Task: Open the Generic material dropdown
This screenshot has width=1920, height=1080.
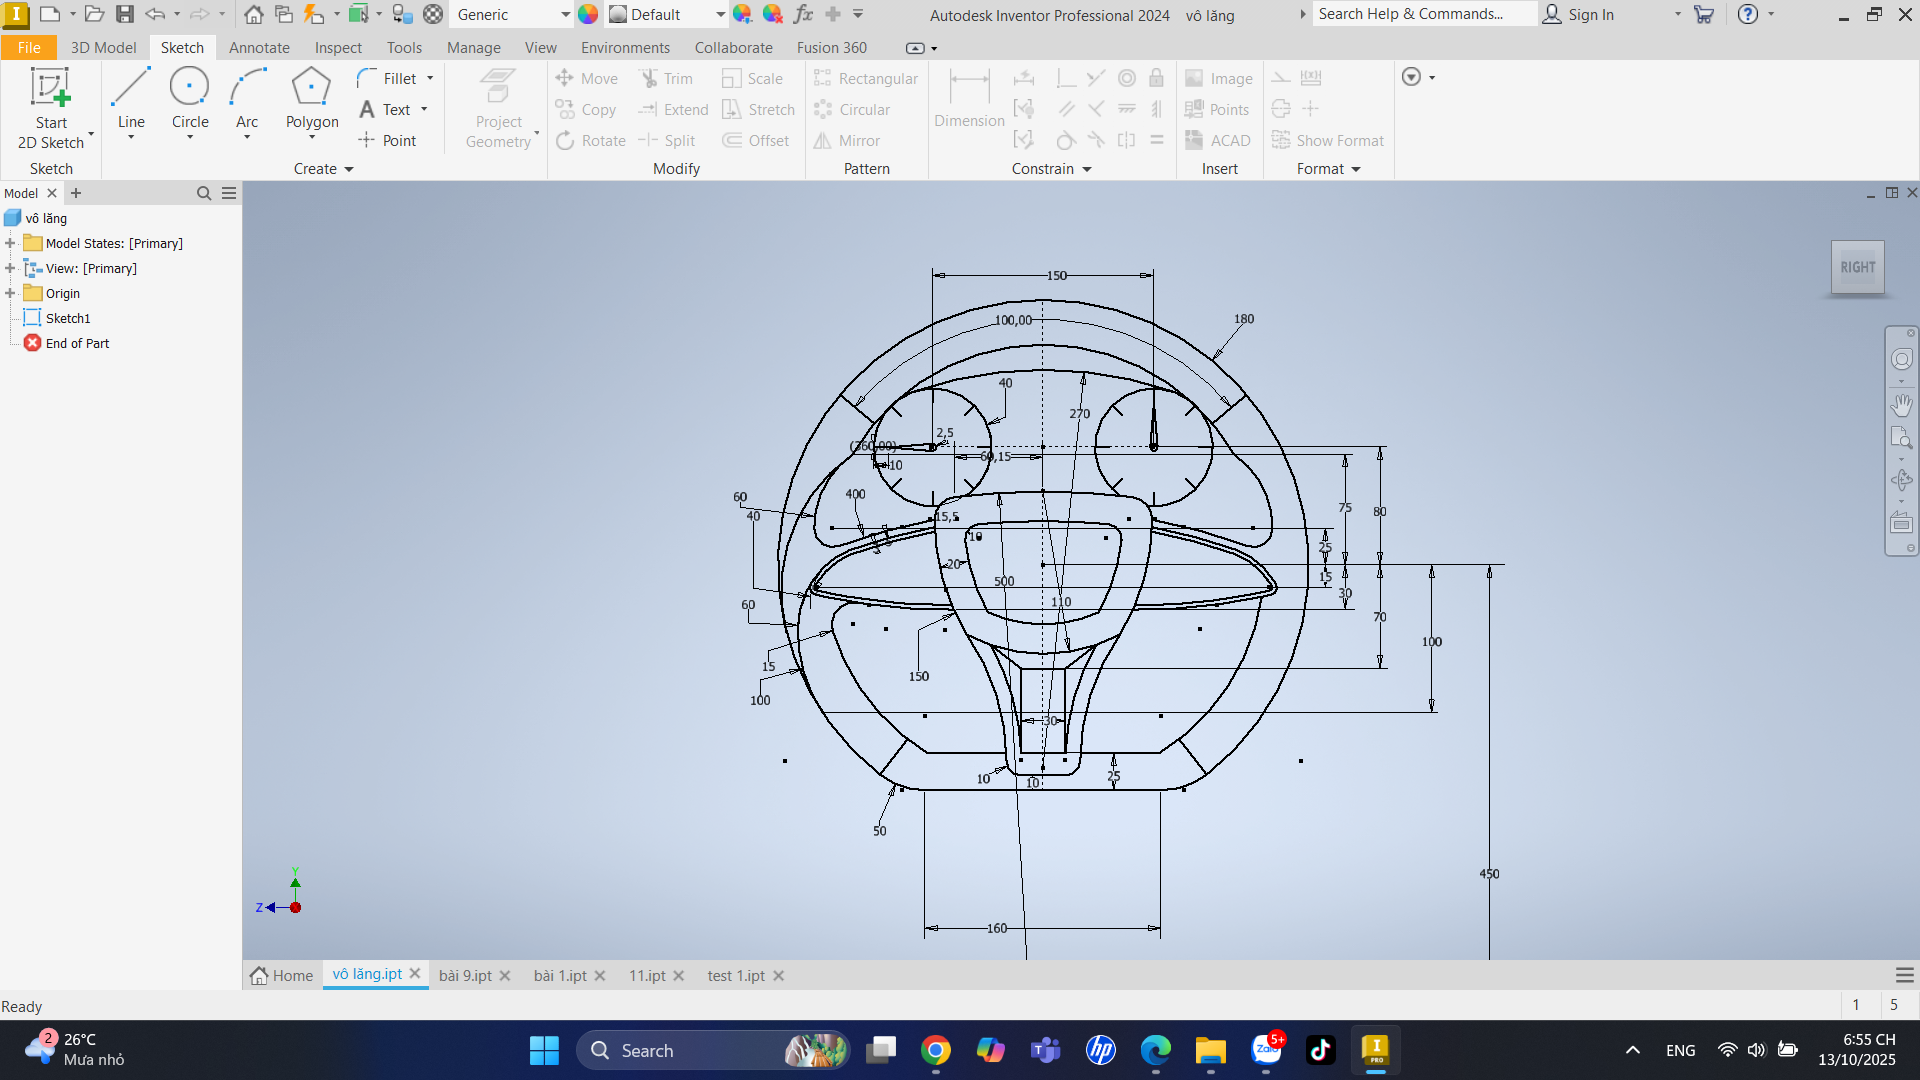Action: click(x=565, y=15)
